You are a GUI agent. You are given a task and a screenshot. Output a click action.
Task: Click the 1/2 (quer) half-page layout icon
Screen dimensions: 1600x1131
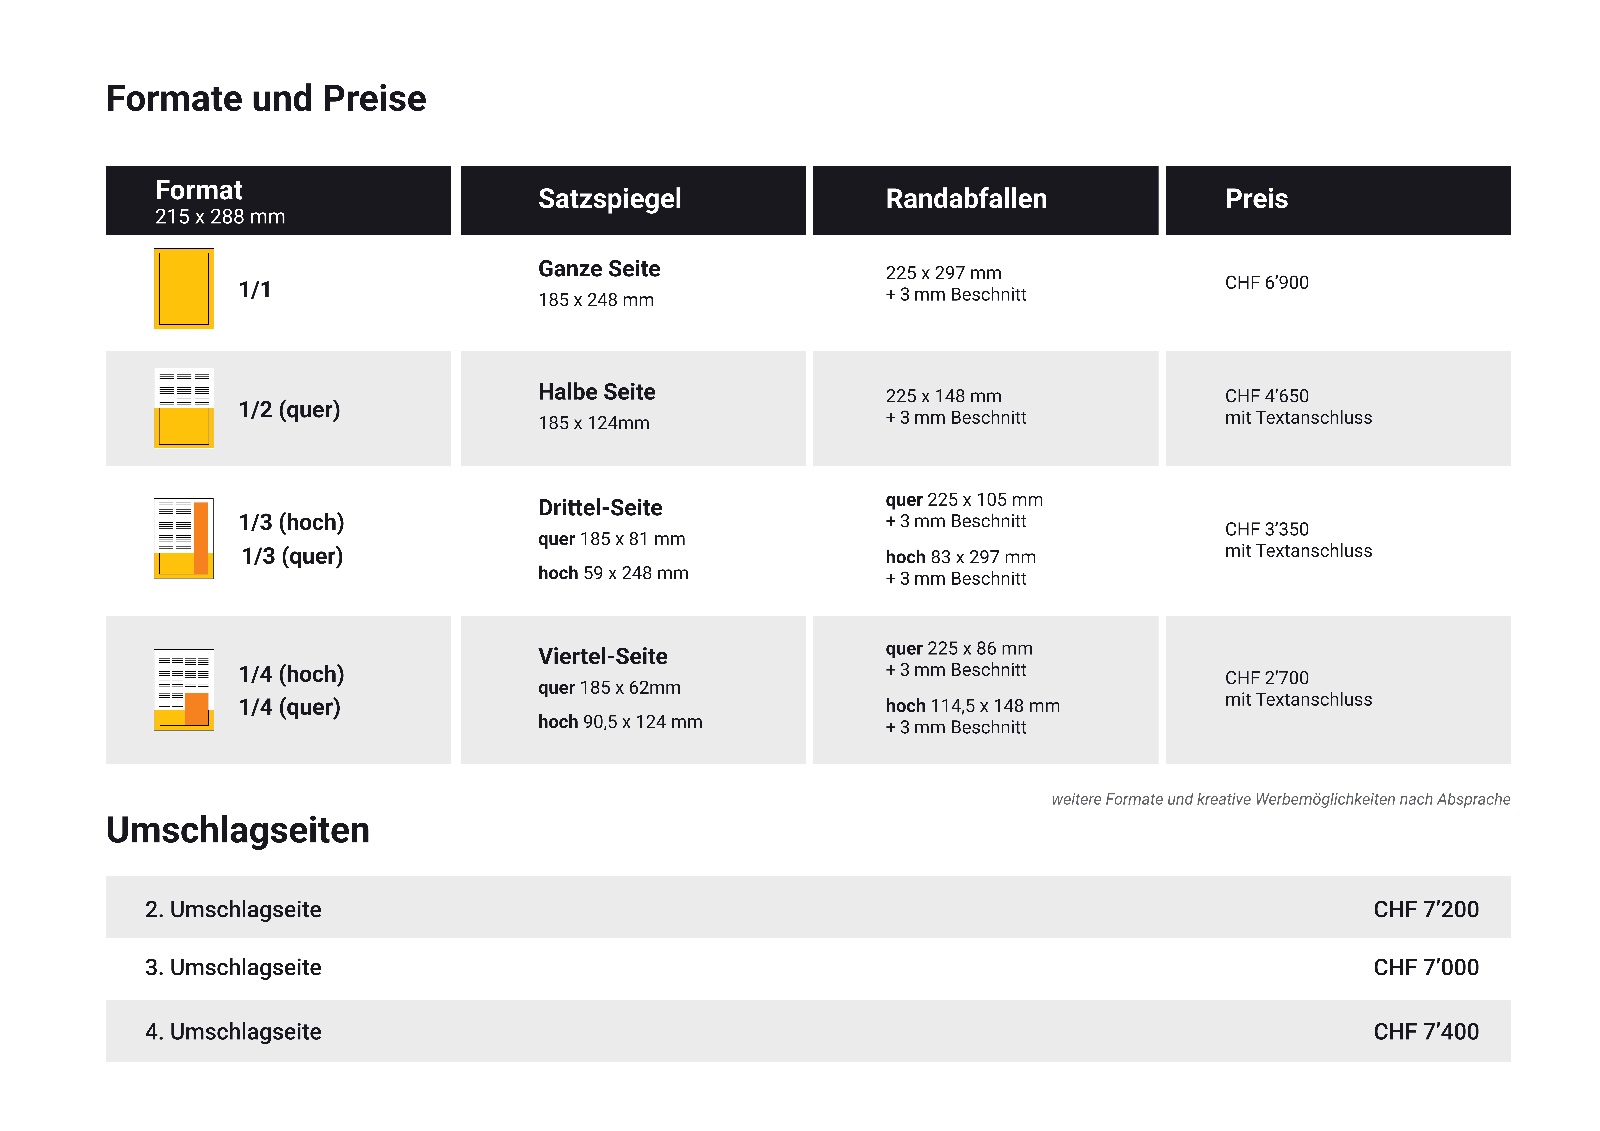[x=184, y=408]
